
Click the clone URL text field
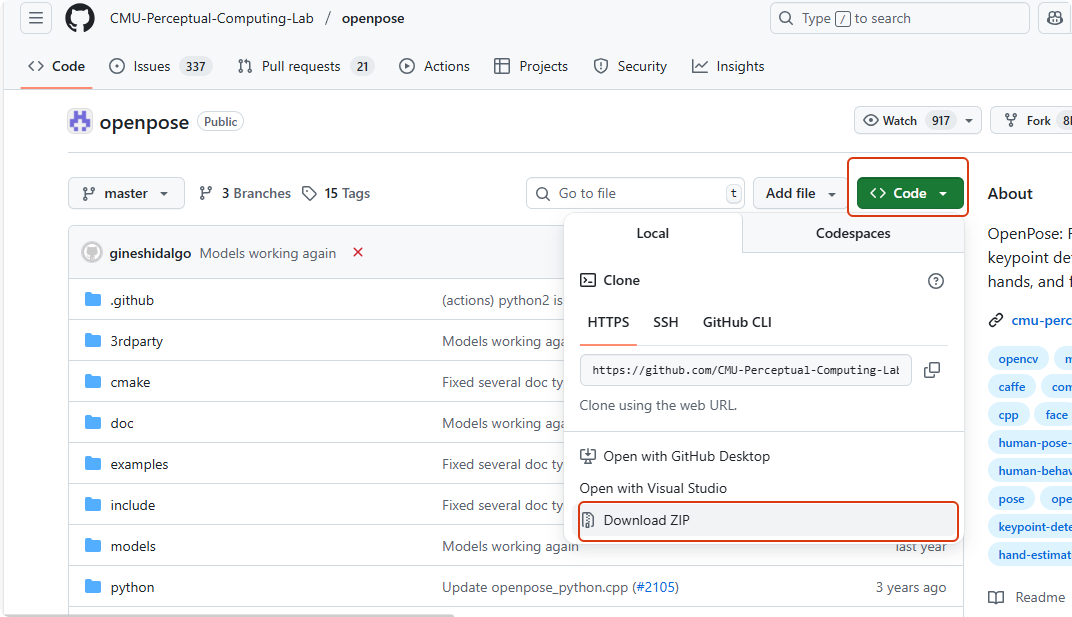[746, 370]
